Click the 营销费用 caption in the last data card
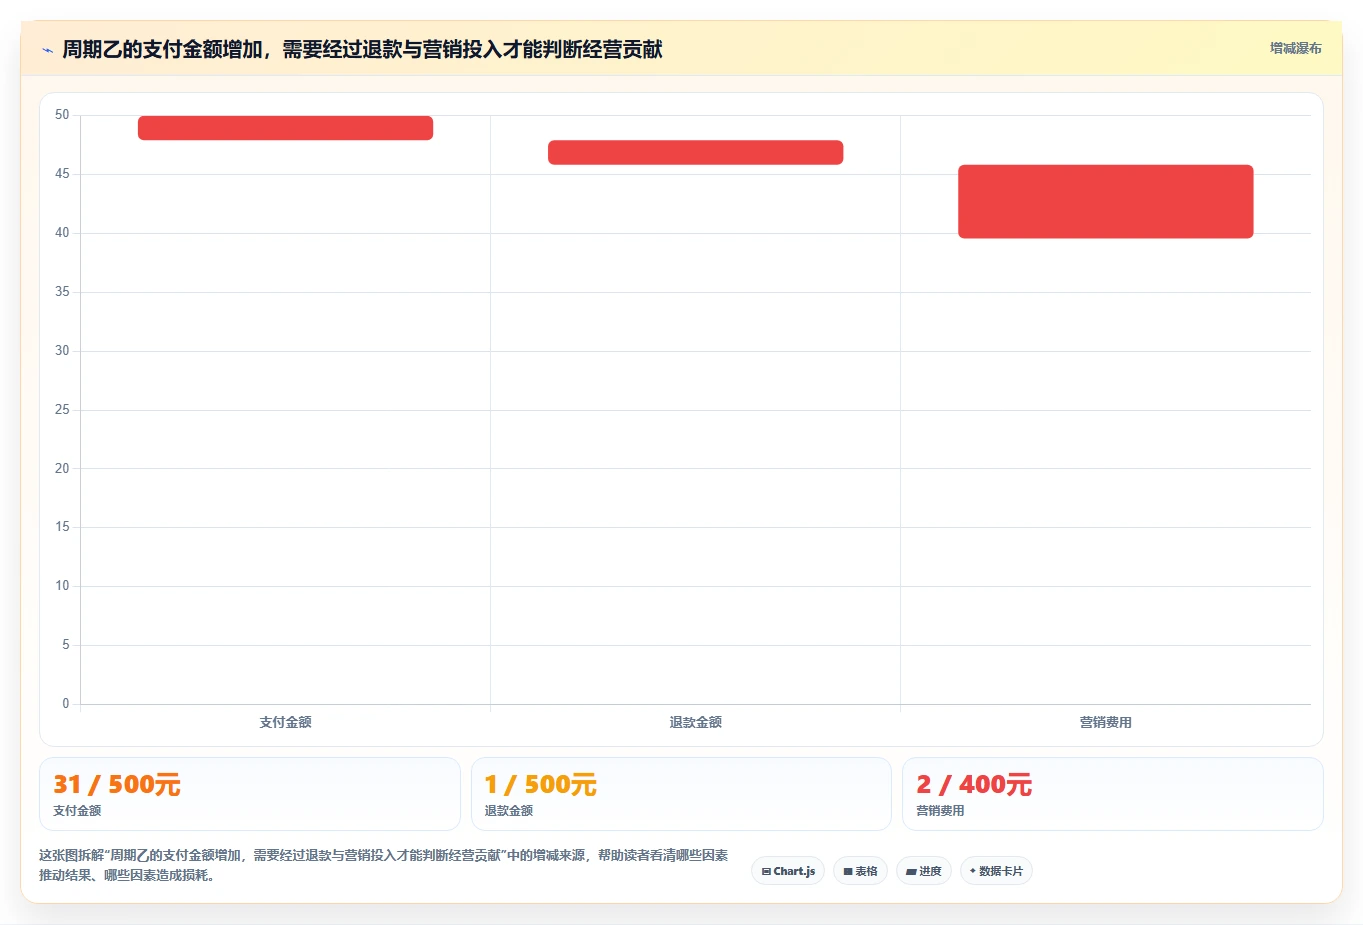This screenshot has height=925, width=1363. click(x=940, y=811)
